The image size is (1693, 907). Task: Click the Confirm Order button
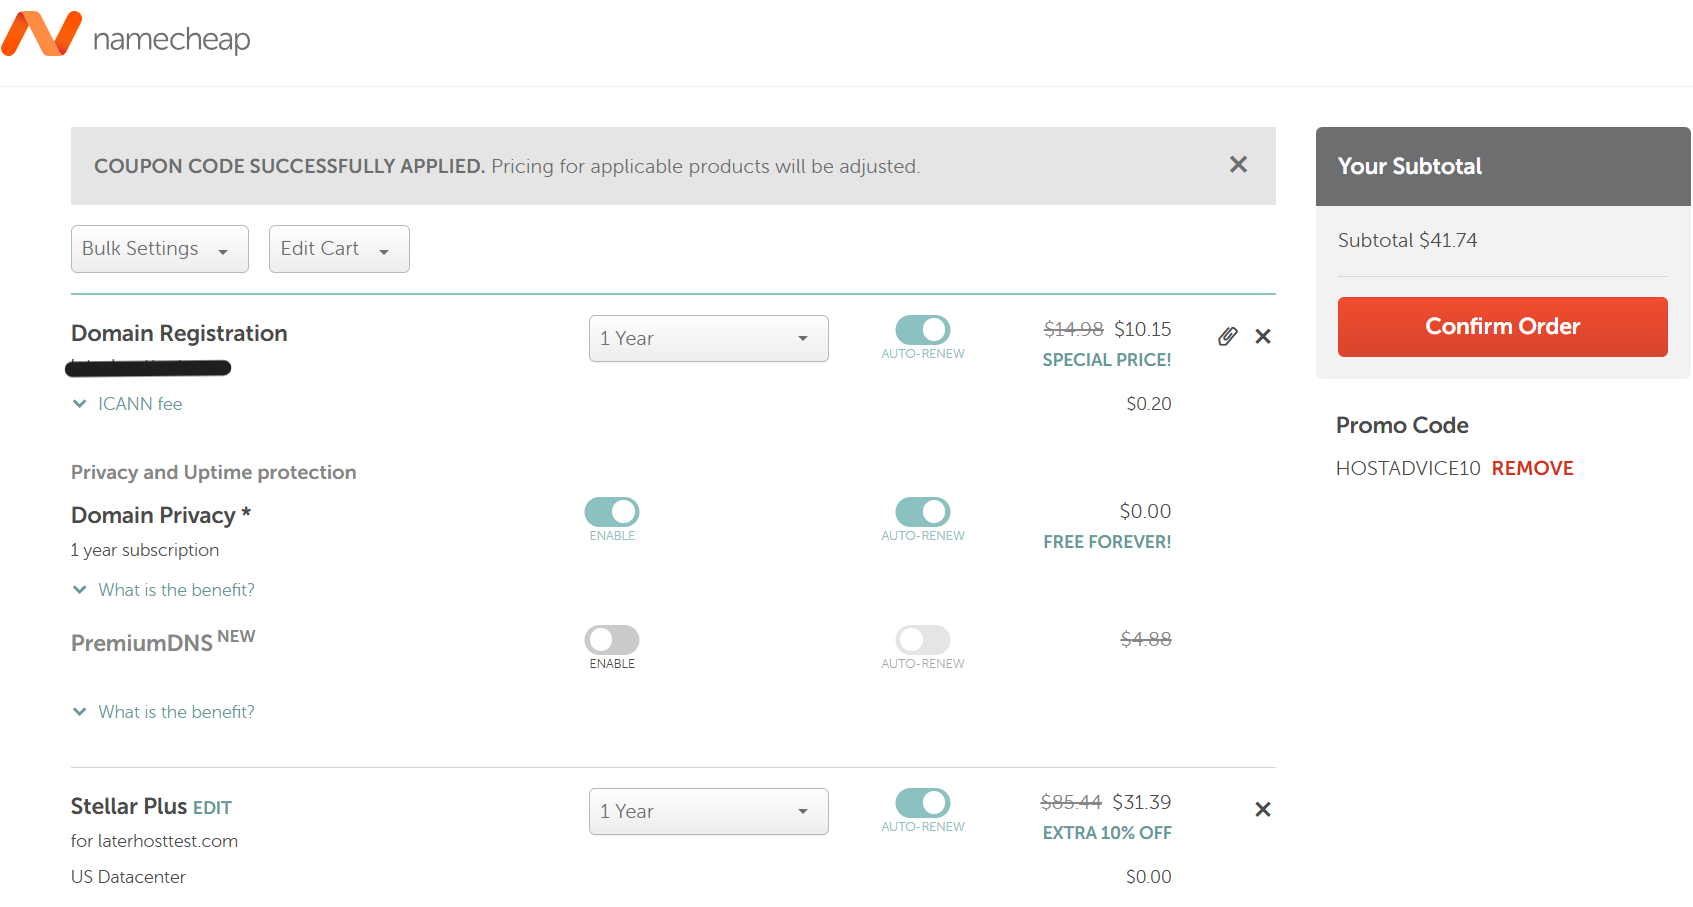coord(1502,327)
